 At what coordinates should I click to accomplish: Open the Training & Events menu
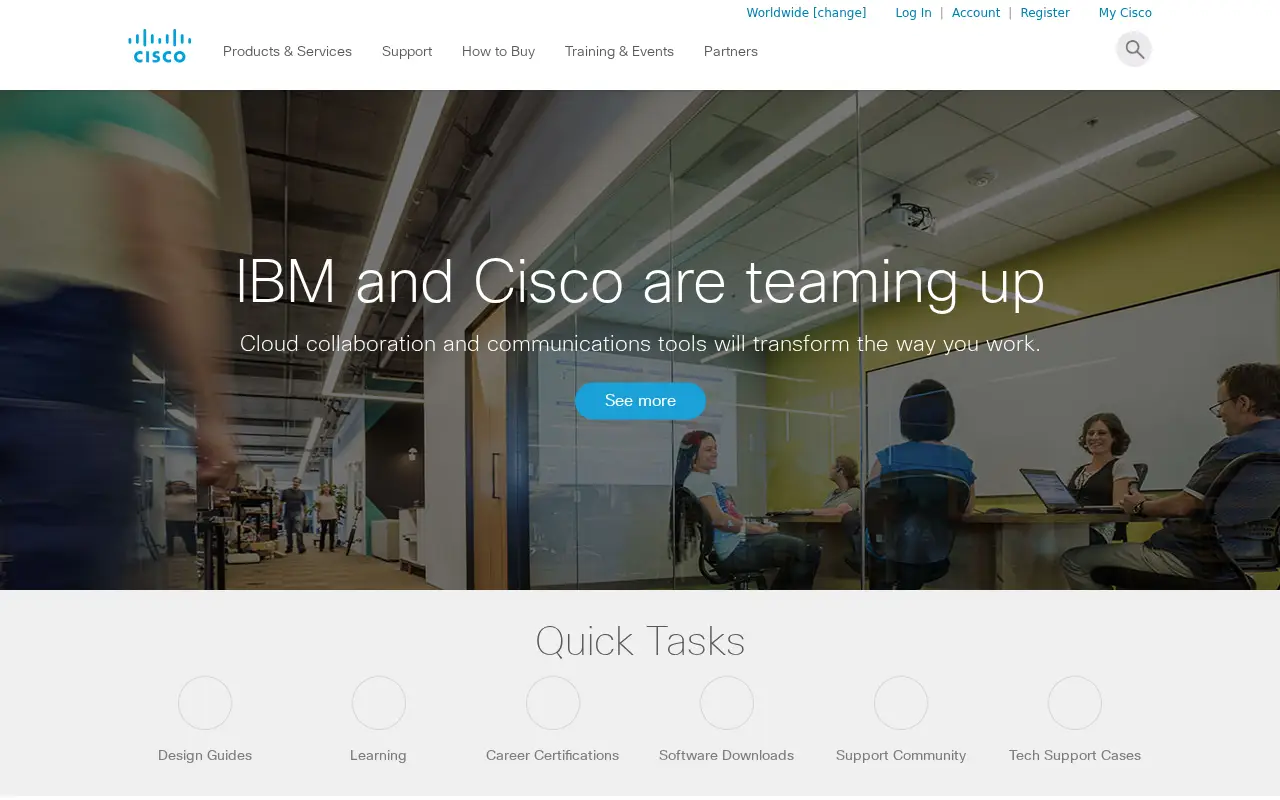(x=619, y=51)
